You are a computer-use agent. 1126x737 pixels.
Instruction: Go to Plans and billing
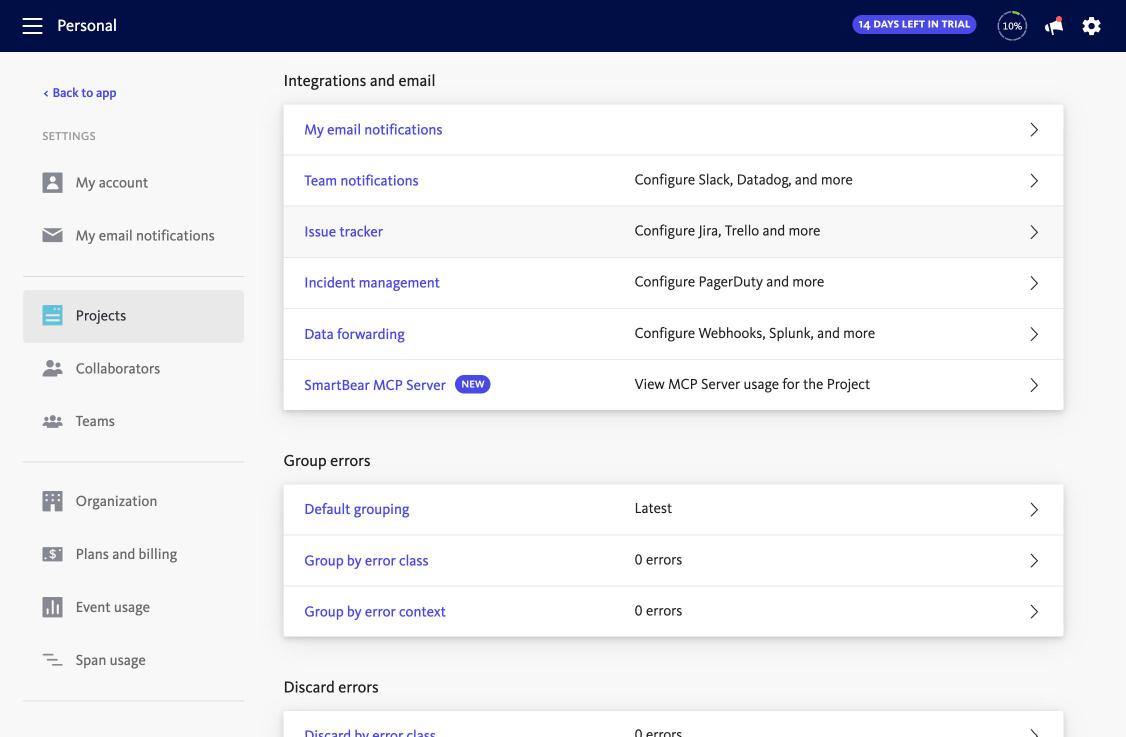coord(134,554)
